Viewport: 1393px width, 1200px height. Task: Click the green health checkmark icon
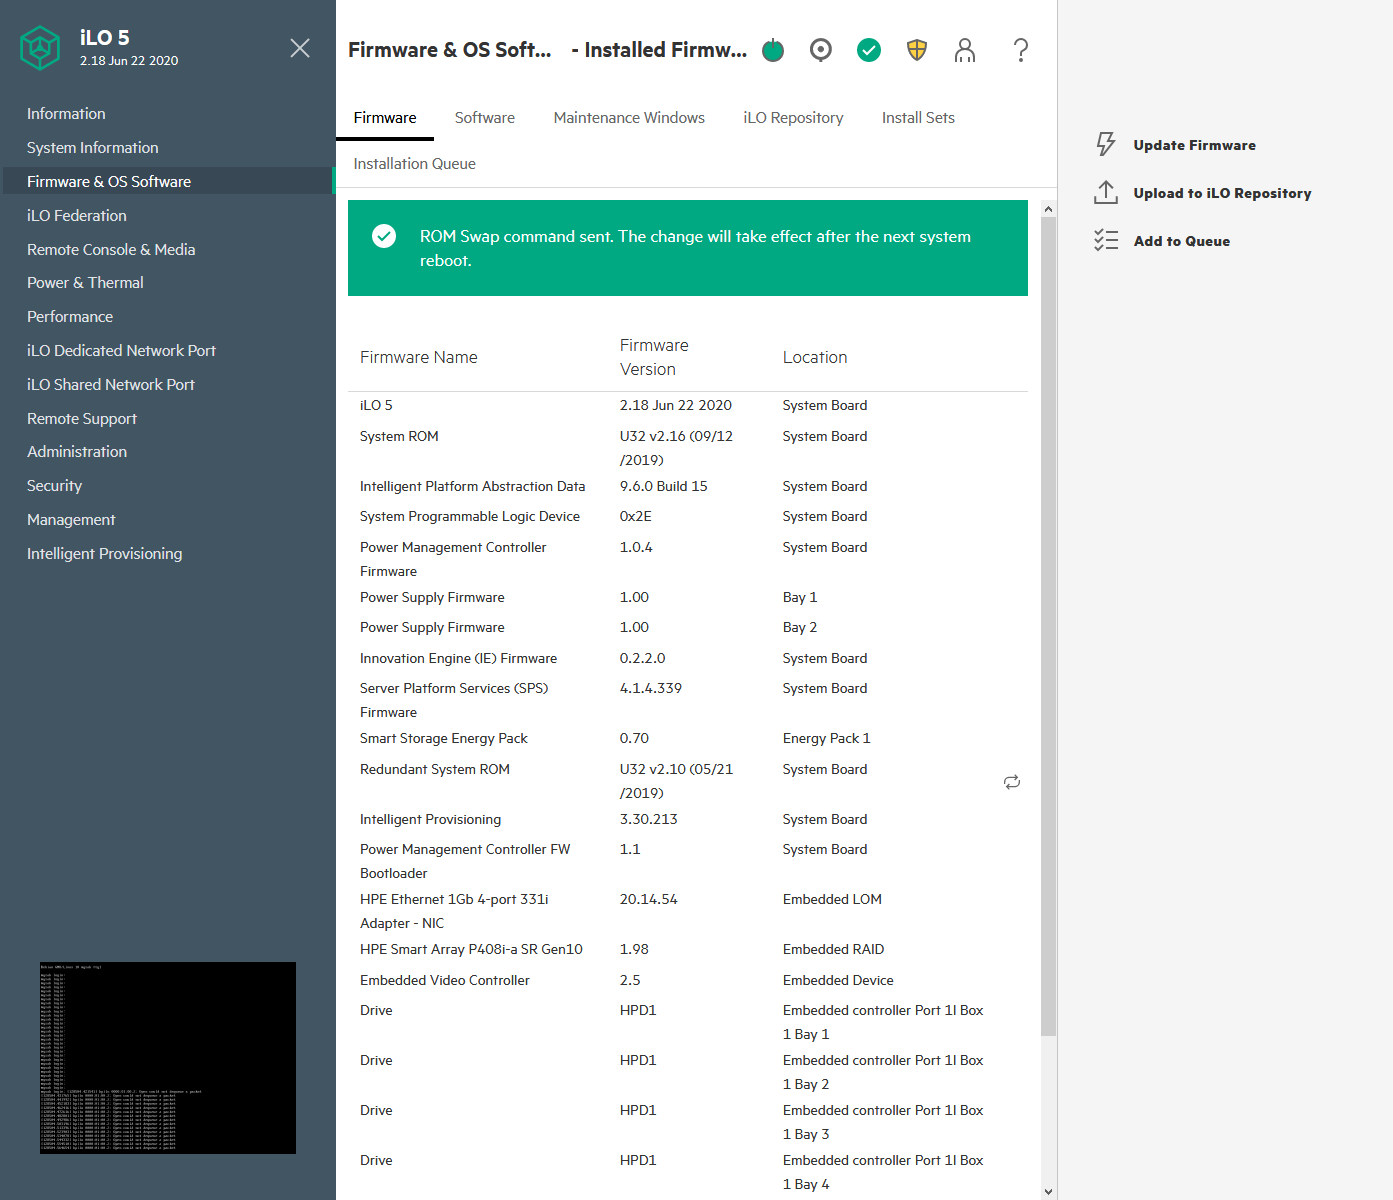pos(869,50)
